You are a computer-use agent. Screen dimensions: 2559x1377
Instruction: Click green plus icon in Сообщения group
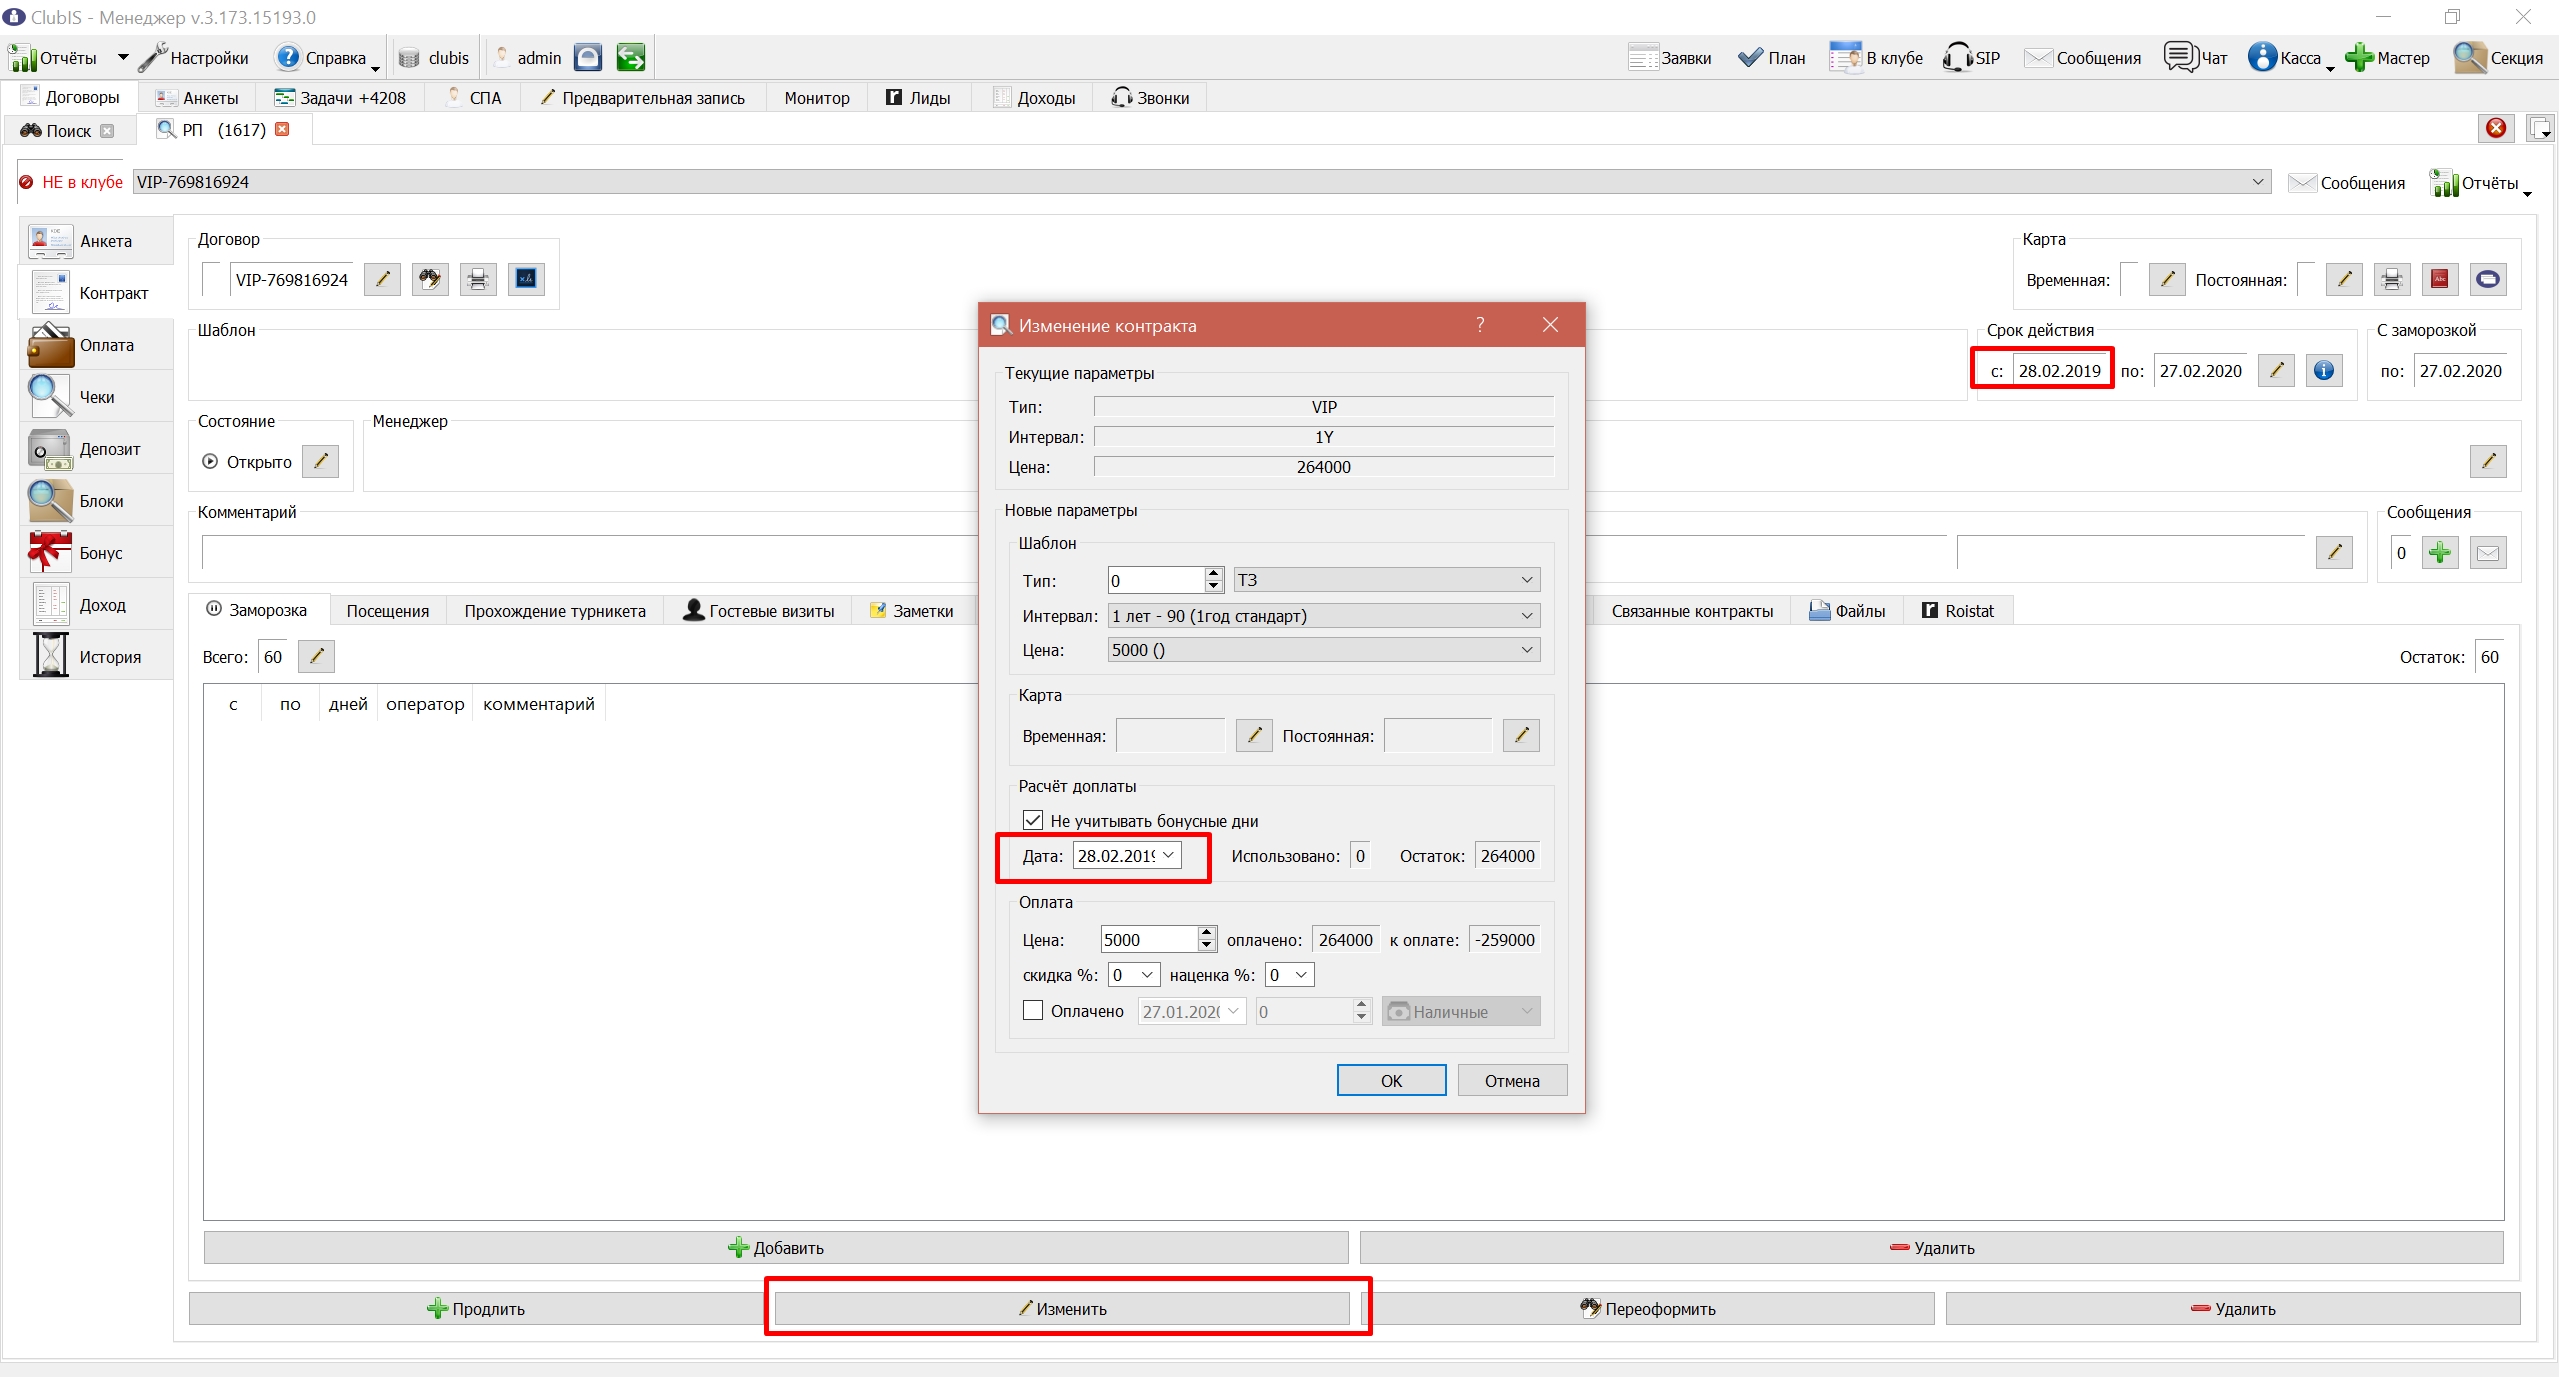(x=2440, y=553)
